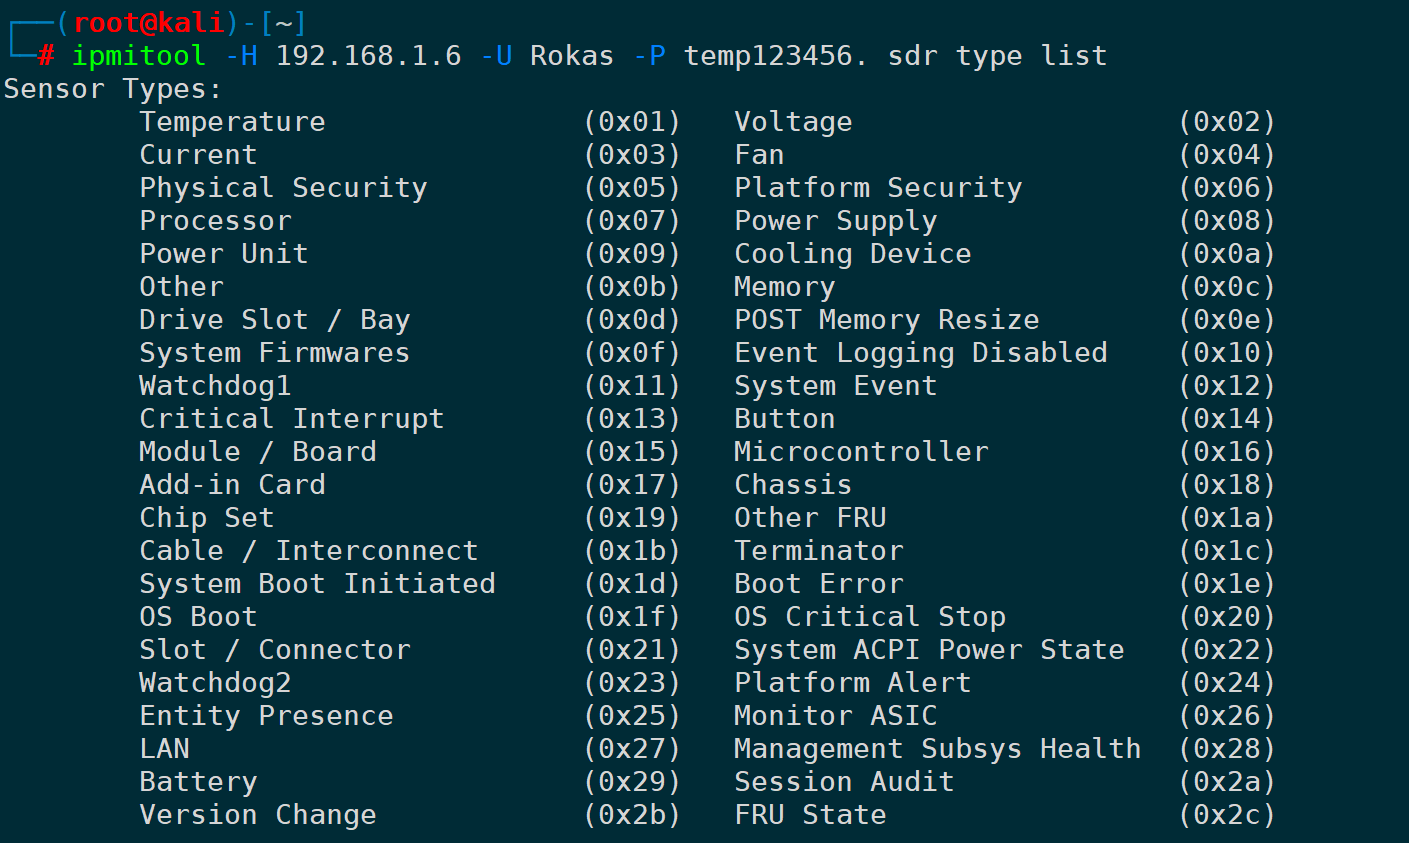Click the Cooling Device entry

pos(852,254)
